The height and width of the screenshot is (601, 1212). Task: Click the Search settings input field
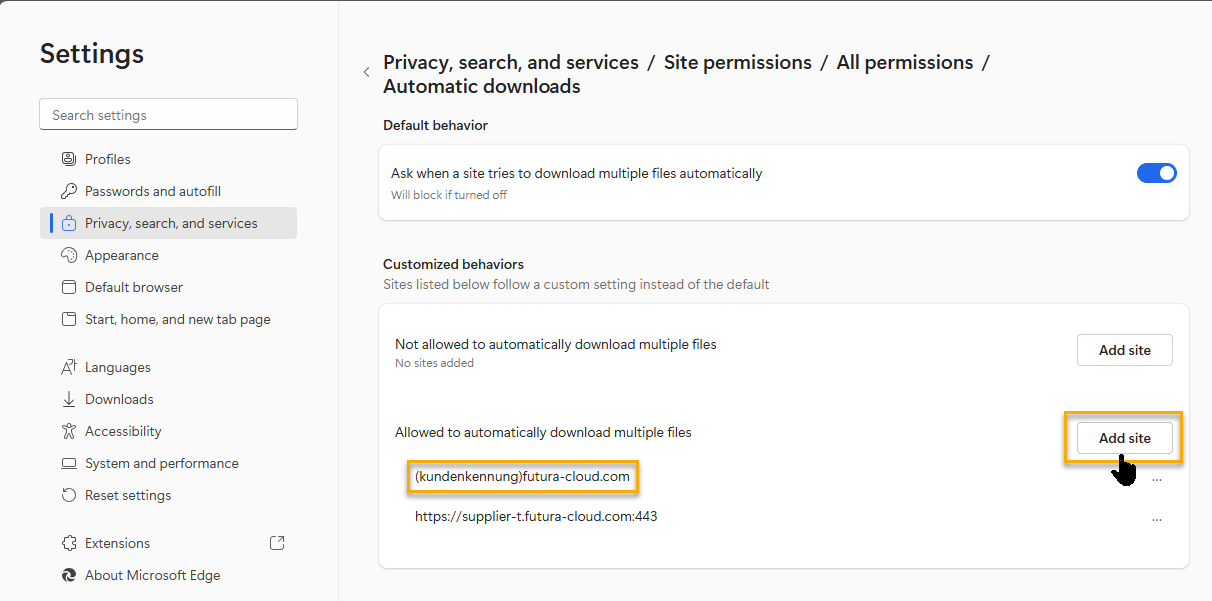click(168, 115)
